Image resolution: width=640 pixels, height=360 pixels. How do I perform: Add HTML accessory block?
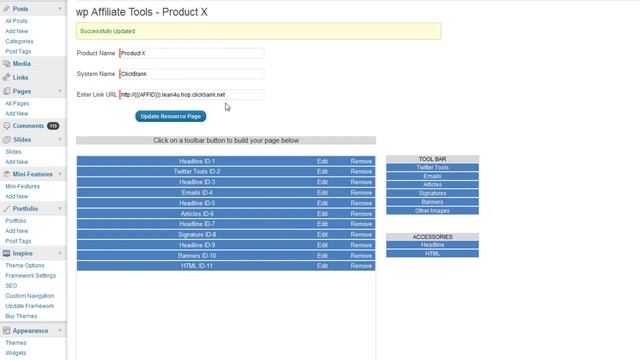(432, 254)
